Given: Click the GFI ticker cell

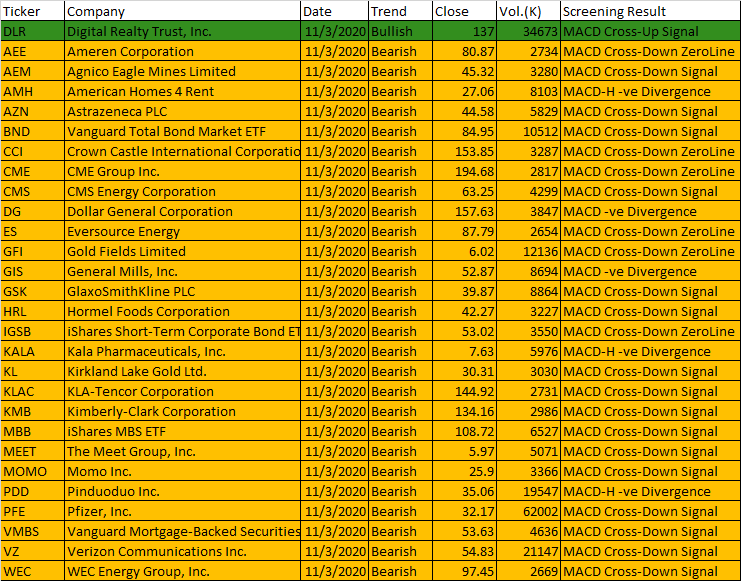Looking at the screenshot, I should tap(32, 251).
